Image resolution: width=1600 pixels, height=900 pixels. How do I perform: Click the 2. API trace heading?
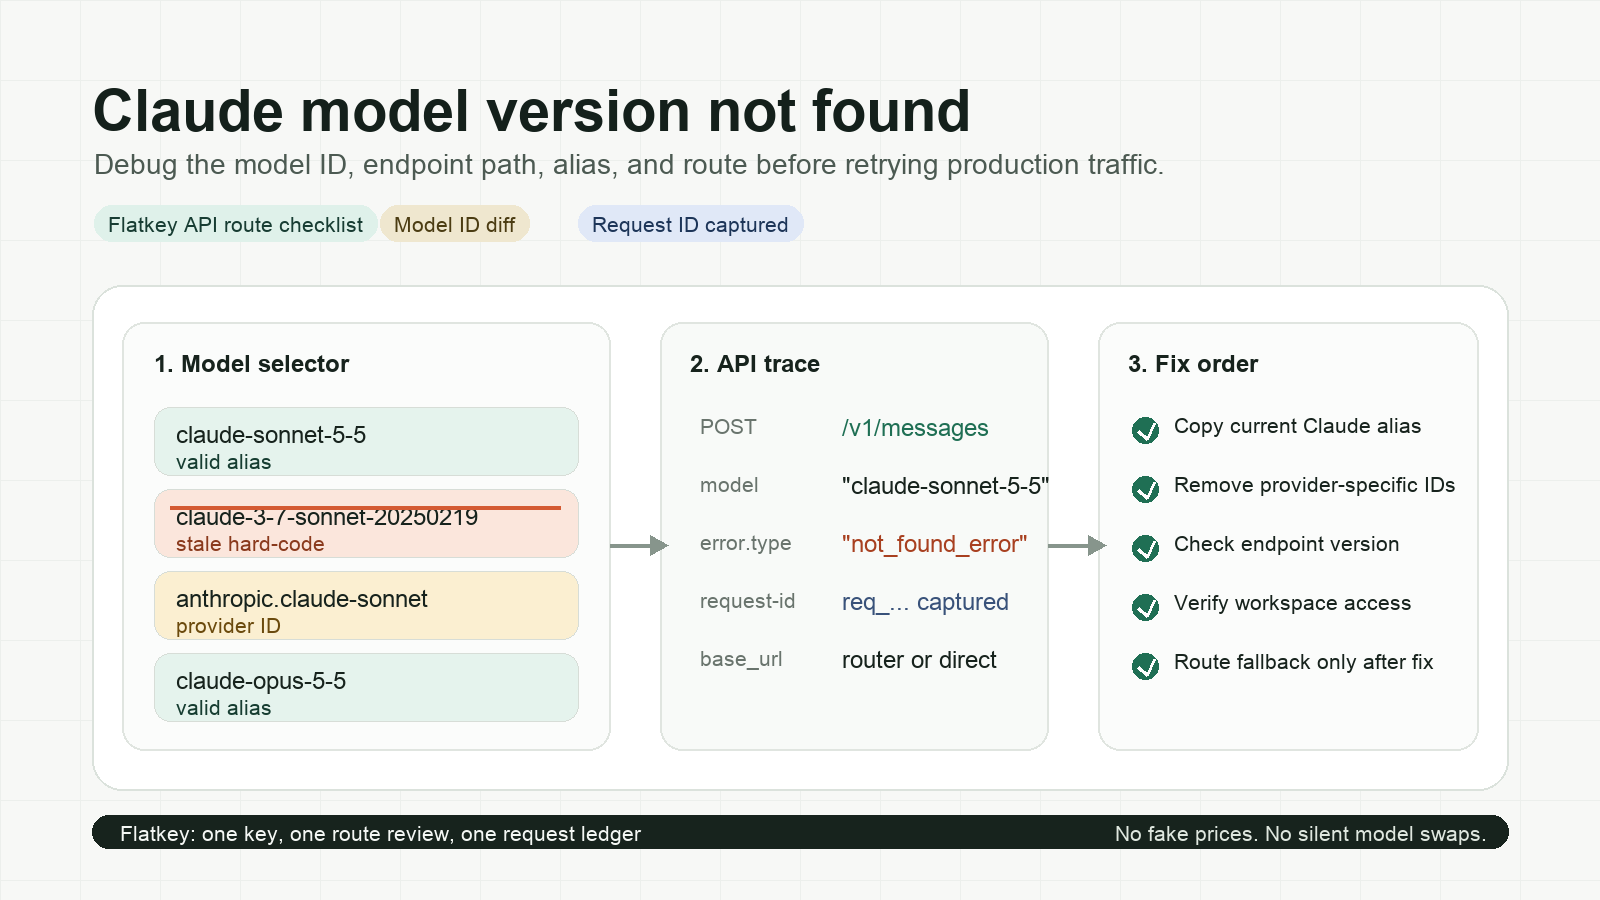click(755, 364)
